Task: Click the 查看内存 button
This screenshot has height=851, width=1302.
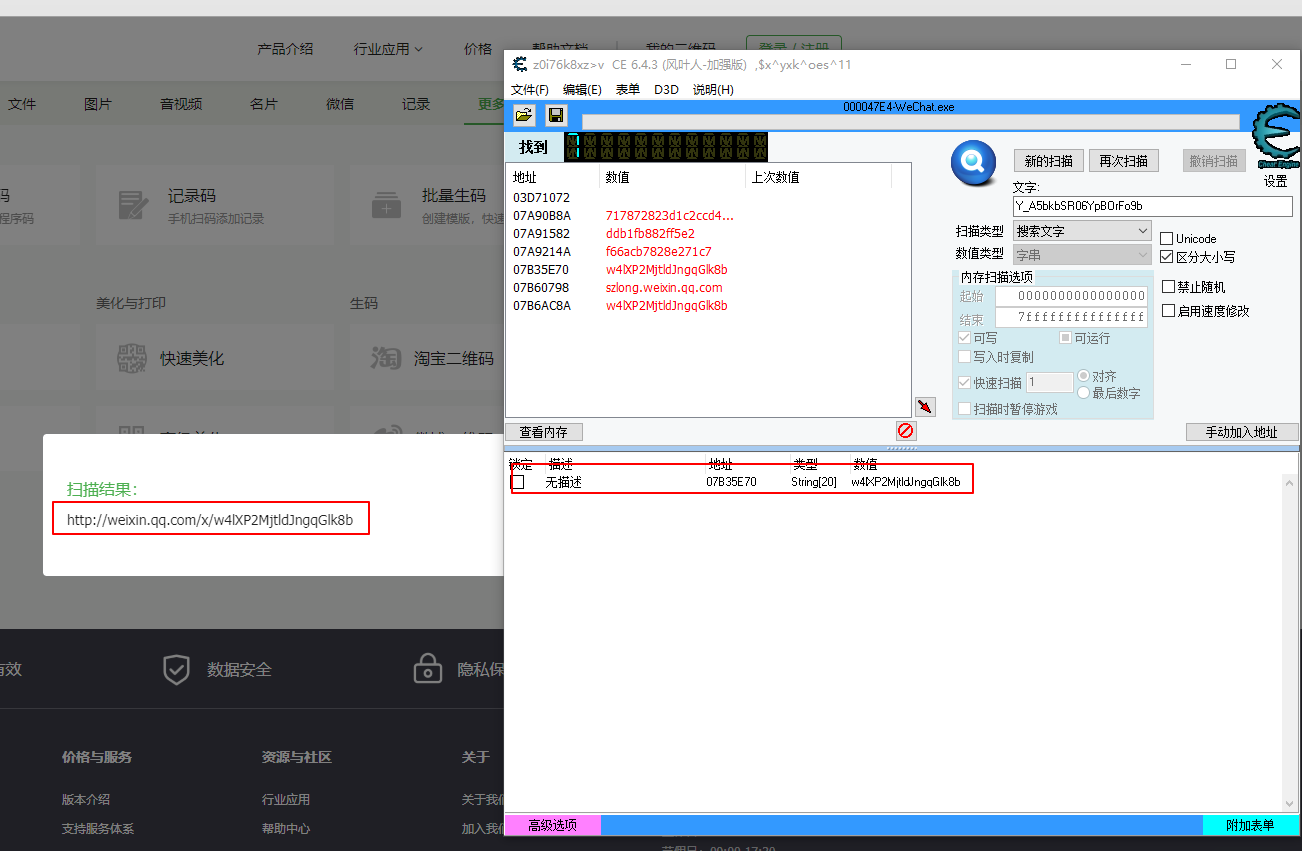Action: [543, 432]
